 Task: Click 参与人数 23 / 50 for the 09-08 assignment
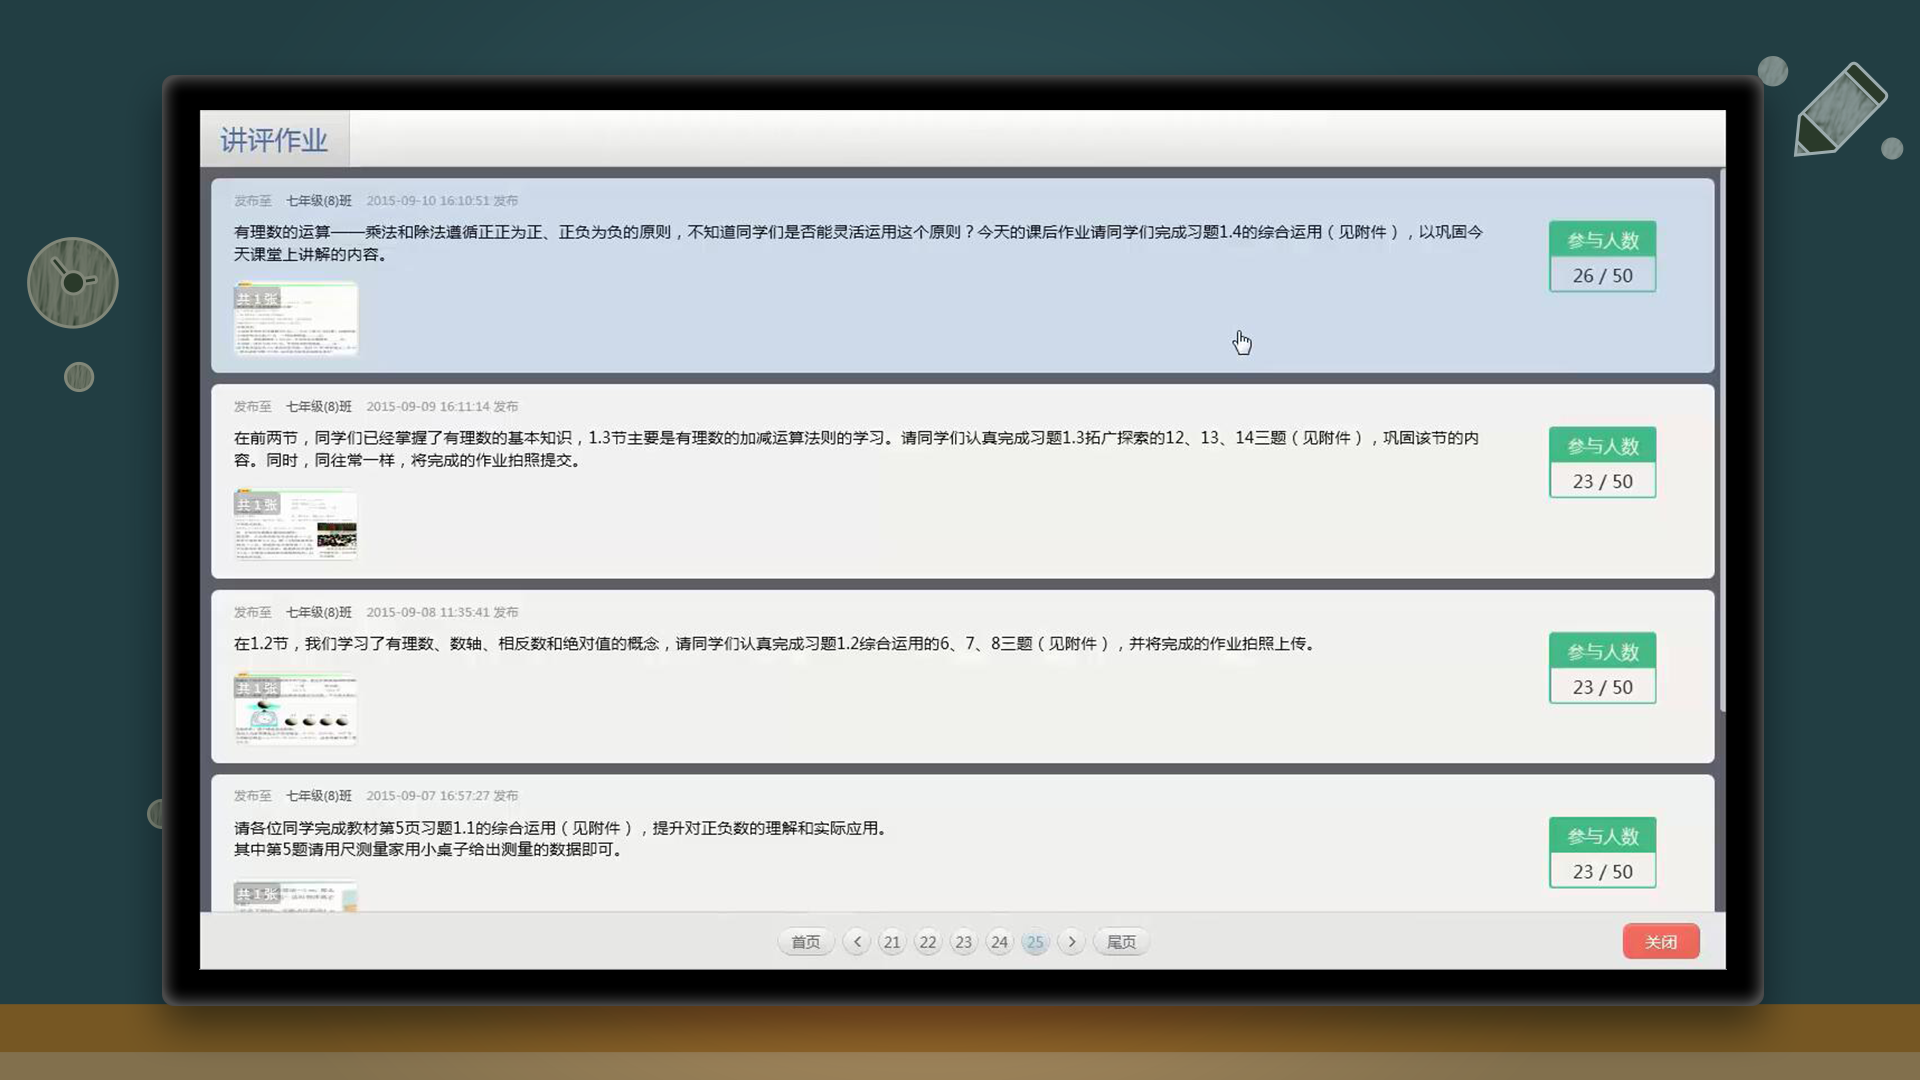point(1603,668)
